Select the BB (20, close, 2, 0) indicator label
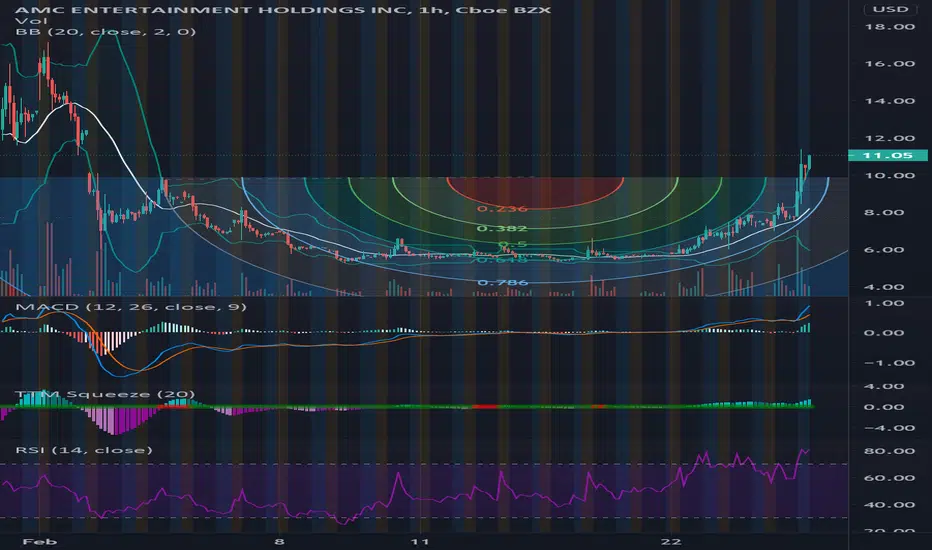The height and width of the screenshot is (550, 932). tap(105, 31)
